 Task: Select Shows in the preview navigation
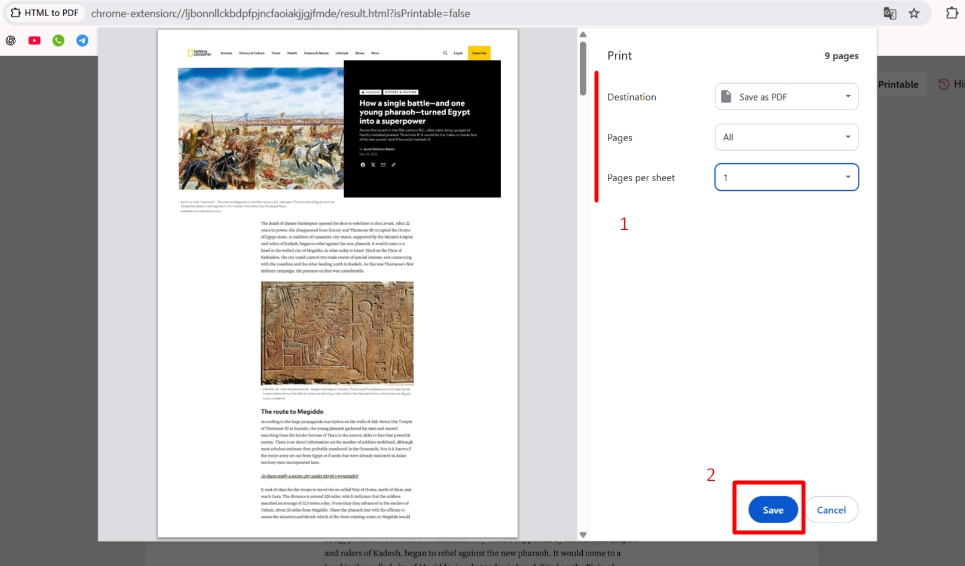point(359,53)
